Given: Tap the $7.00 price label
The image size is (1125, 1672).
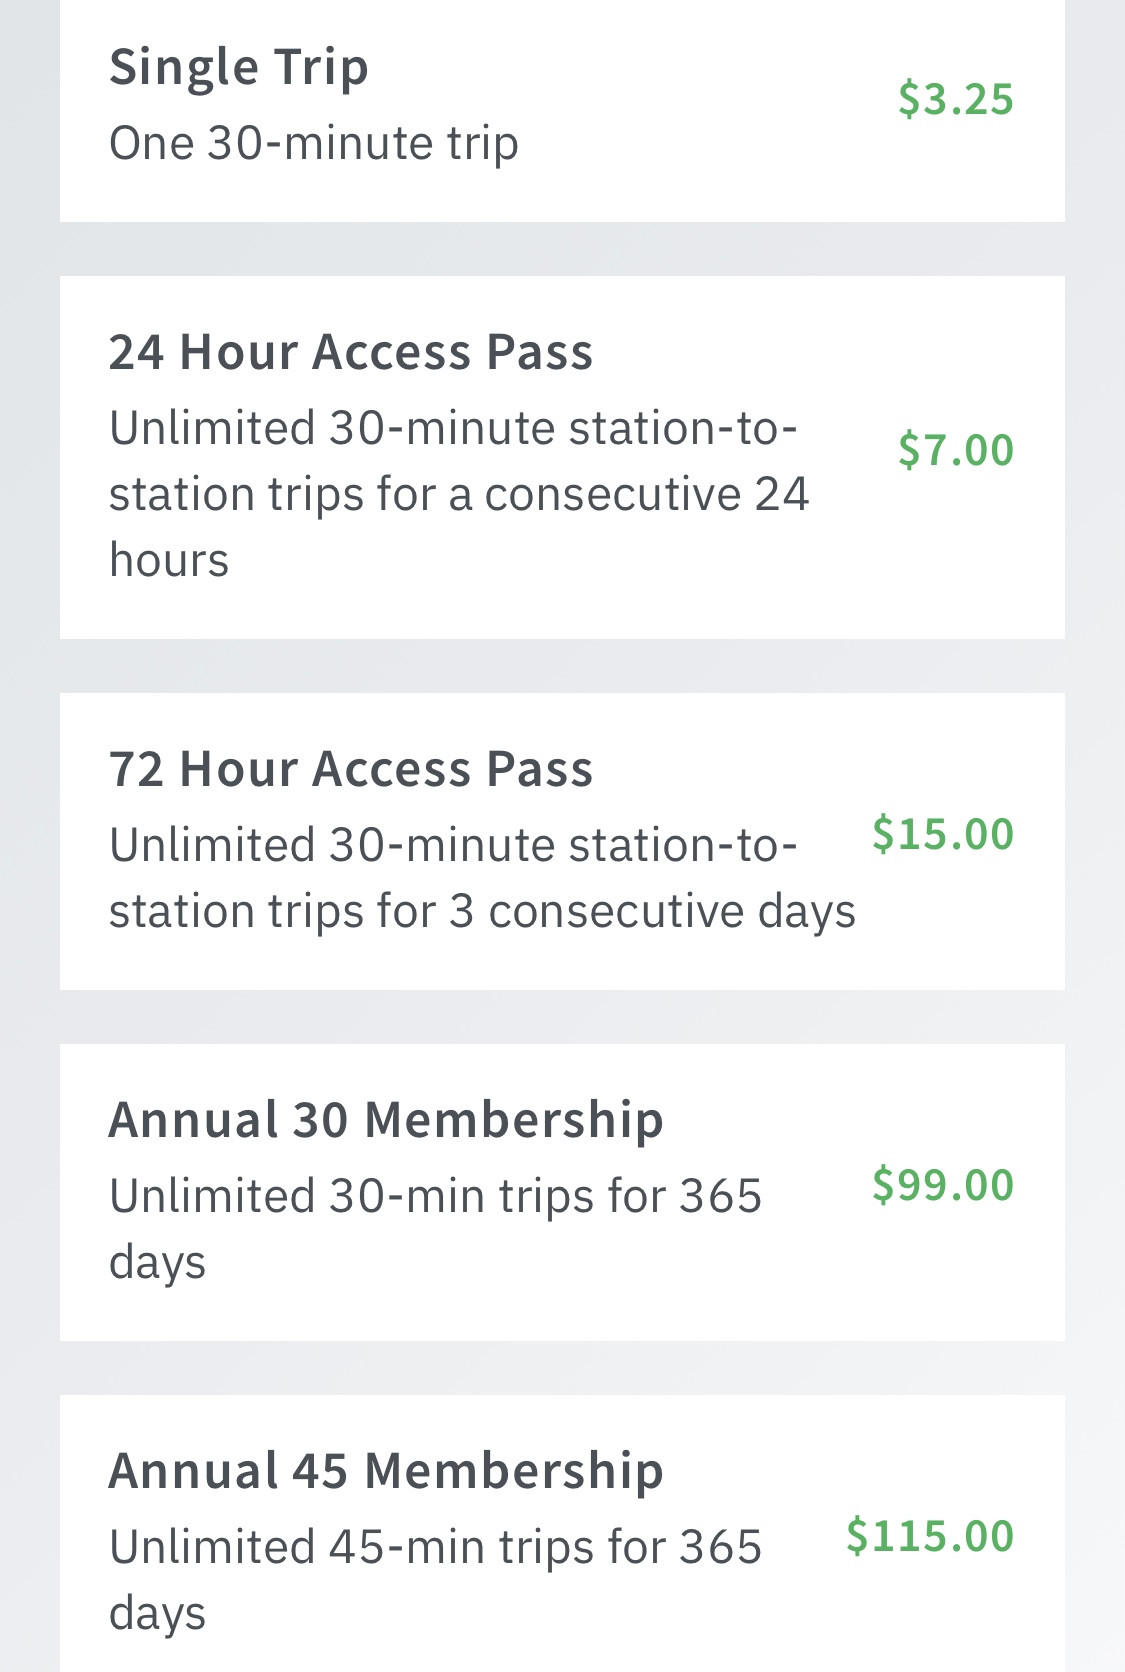Looking at the screenshot, I should (955, 450).
